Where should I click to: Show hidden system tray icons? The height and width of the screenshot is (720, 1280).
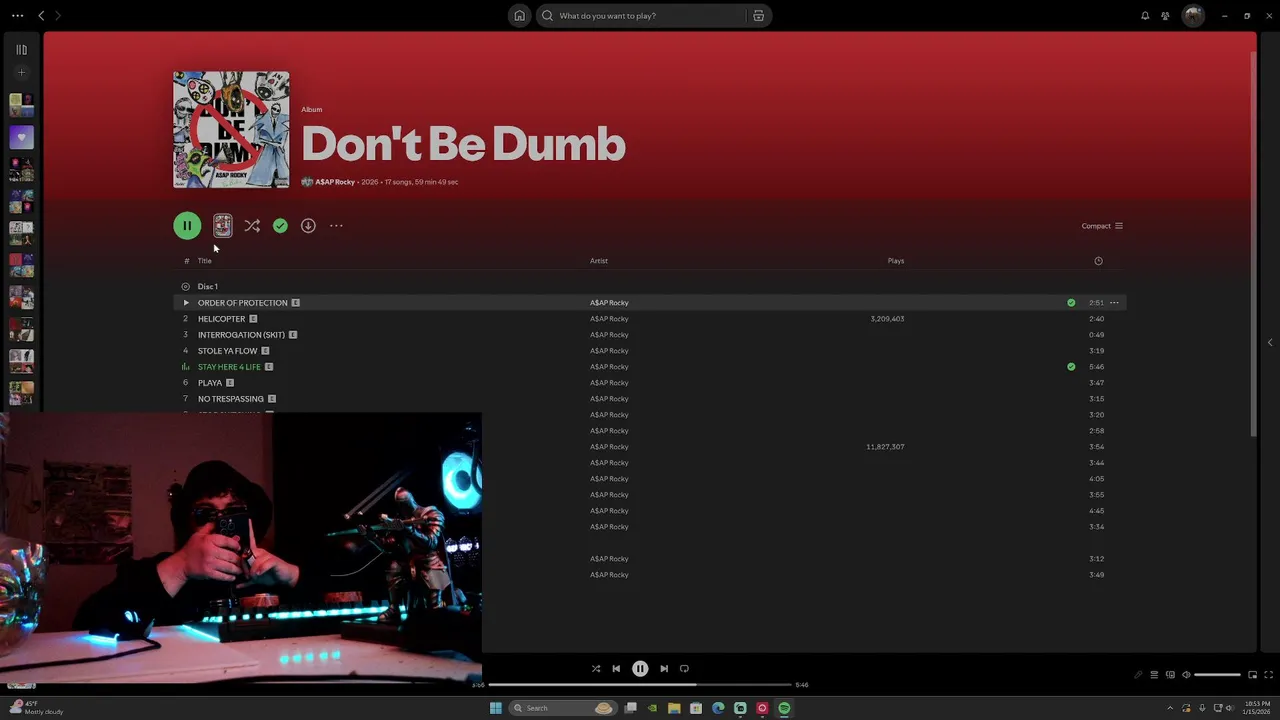click(x=1171, y=708)
